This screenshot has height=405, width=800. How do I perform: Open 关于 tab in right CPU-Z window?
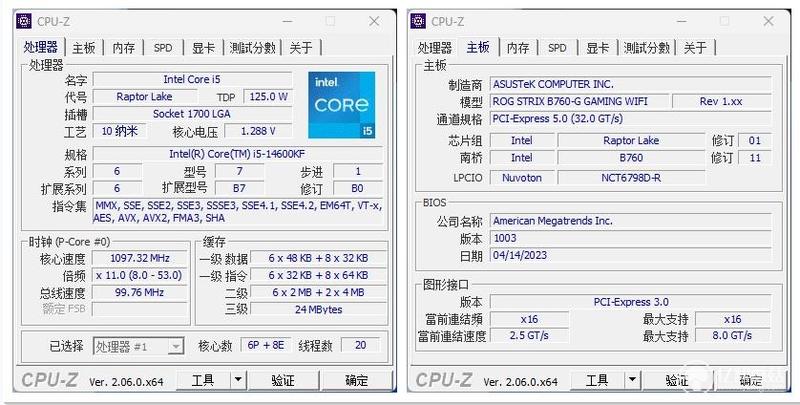pyautogui.click(x=695, y=48)
